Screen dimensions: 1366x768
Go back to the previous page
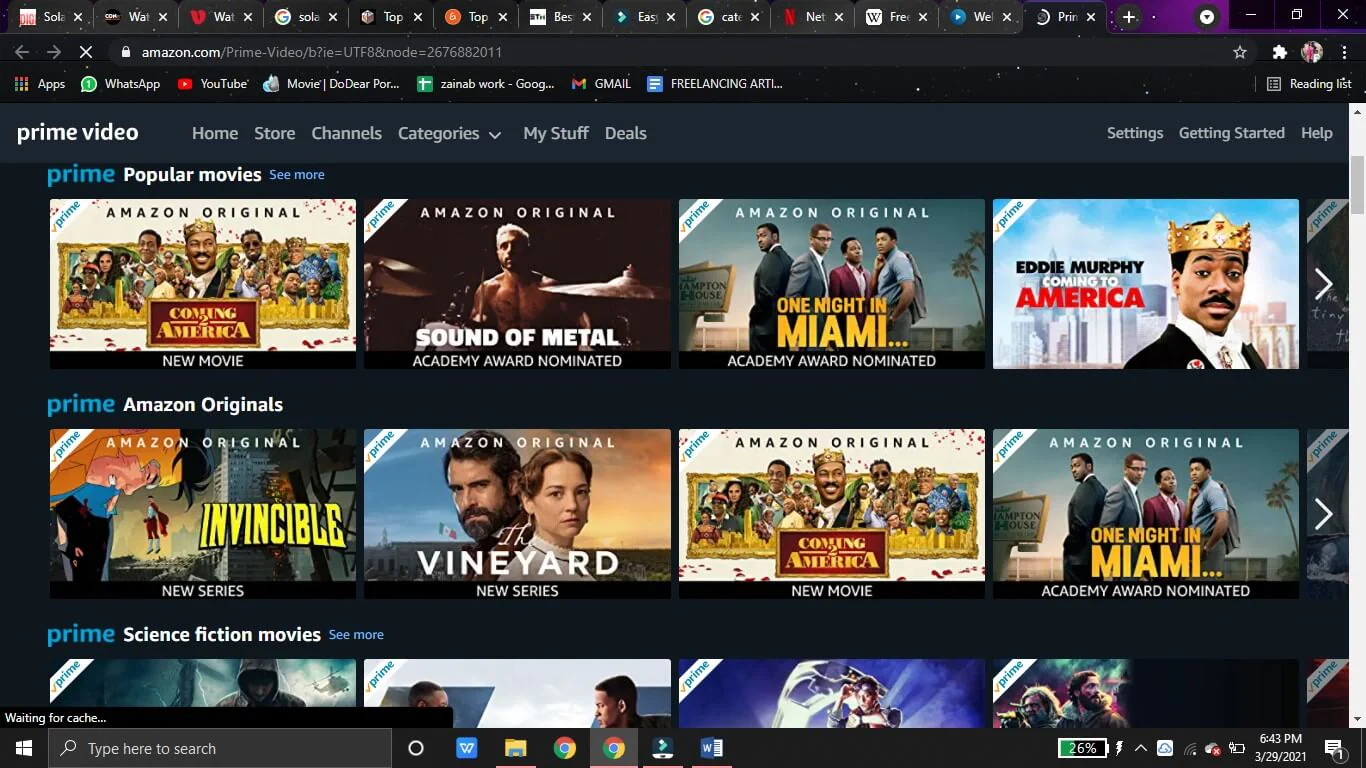pyautogui.click(x=22, y=52)
